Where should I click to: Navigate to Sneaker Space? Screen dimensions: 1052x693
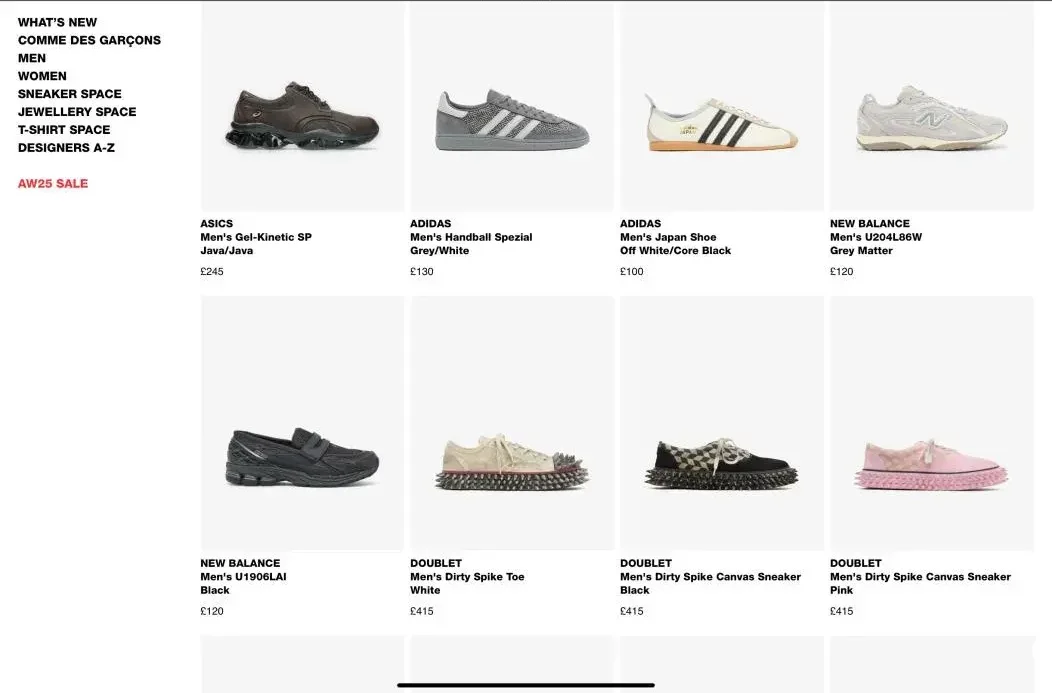pyautogui.click(x=69, y=94)
